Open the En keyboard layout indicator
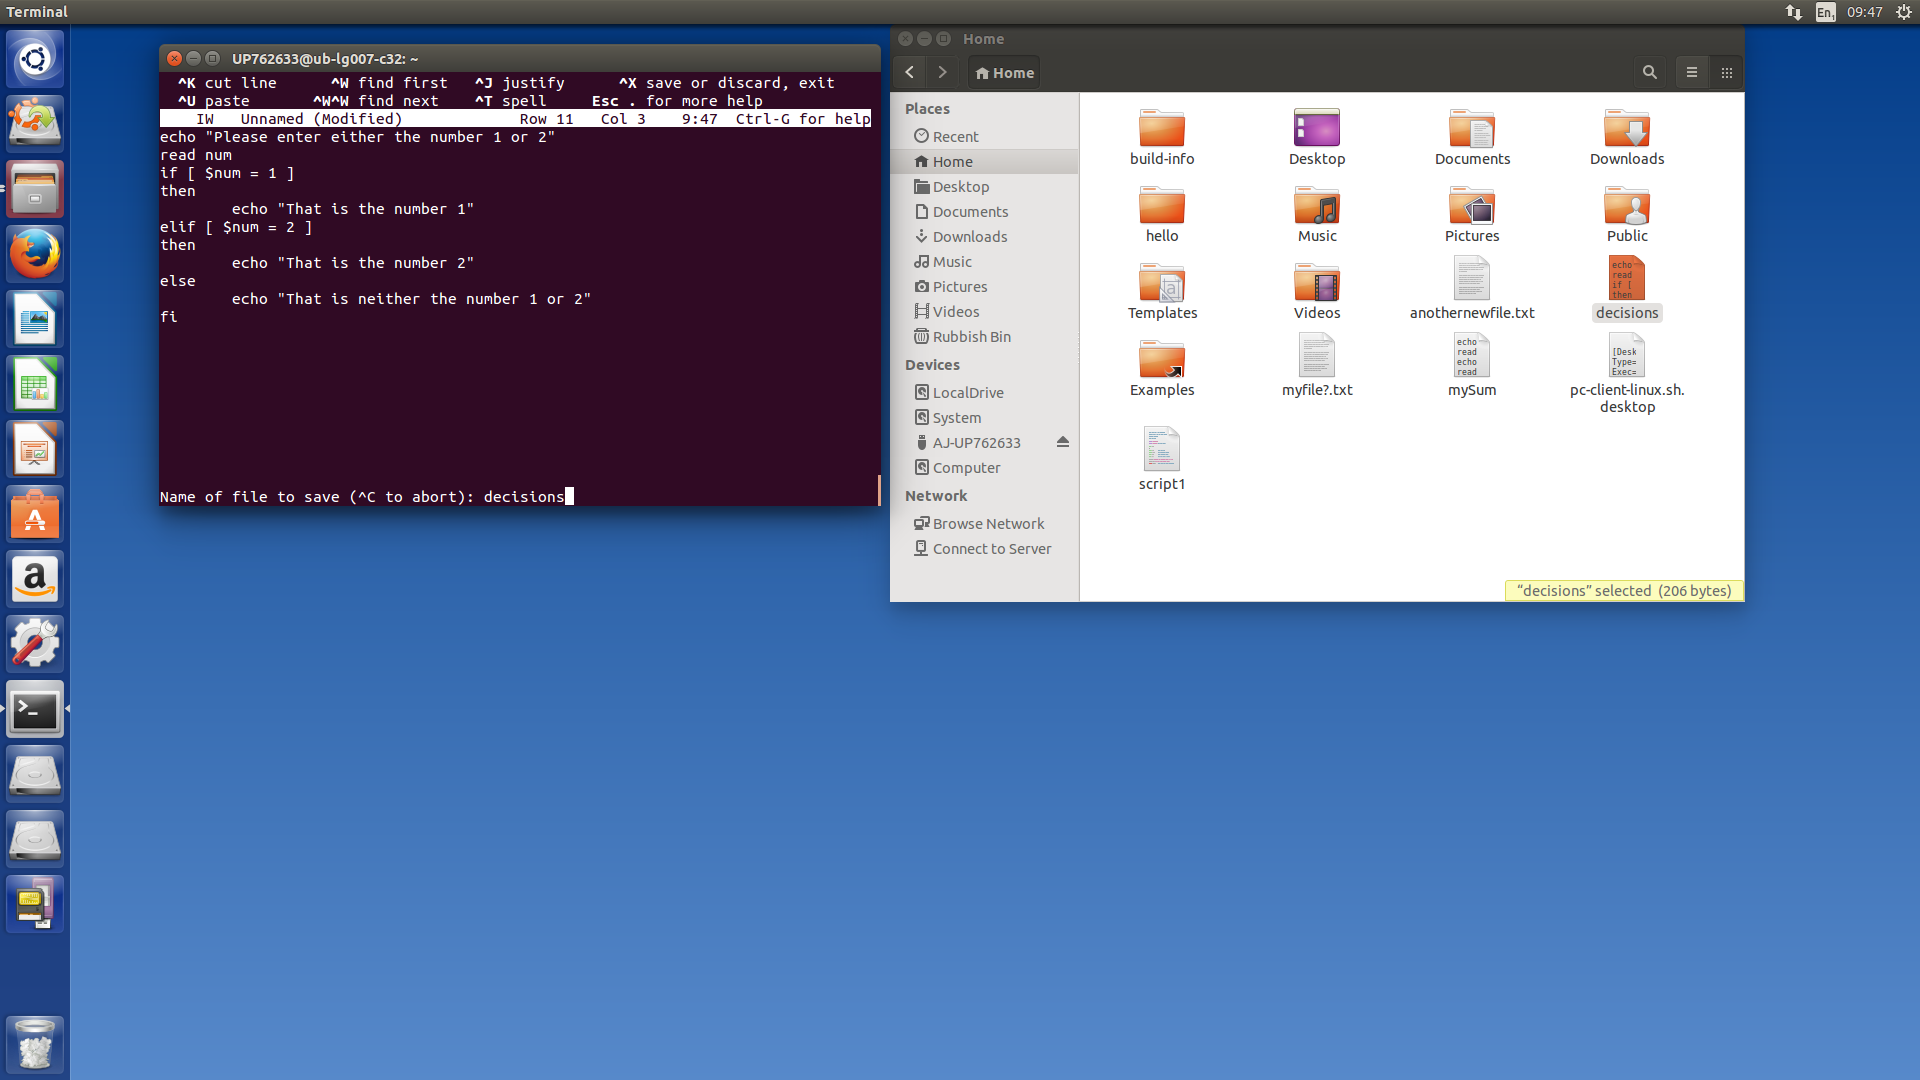The height and width of the screenshot is (1080, 1920). click(1826, 12)
